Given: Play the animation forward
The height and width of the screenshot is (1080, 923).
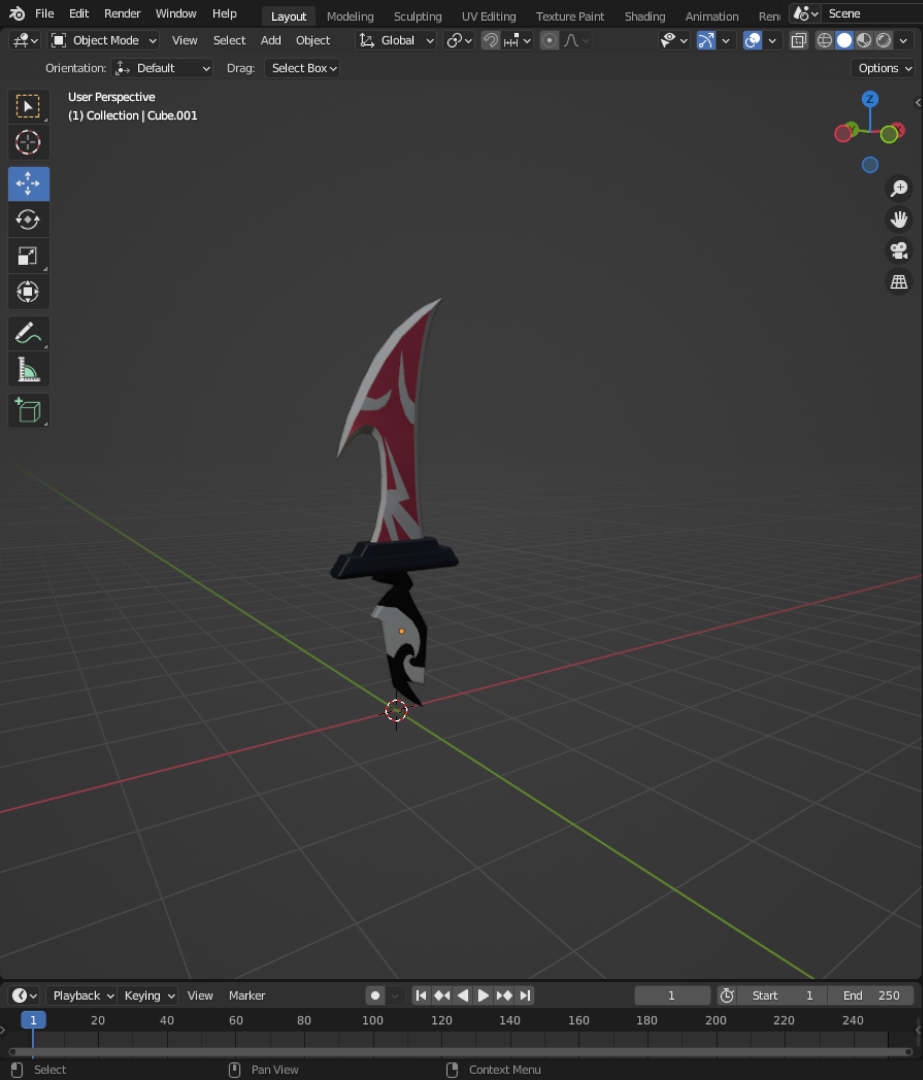Looking at the screenshot, I should point(483,995).
